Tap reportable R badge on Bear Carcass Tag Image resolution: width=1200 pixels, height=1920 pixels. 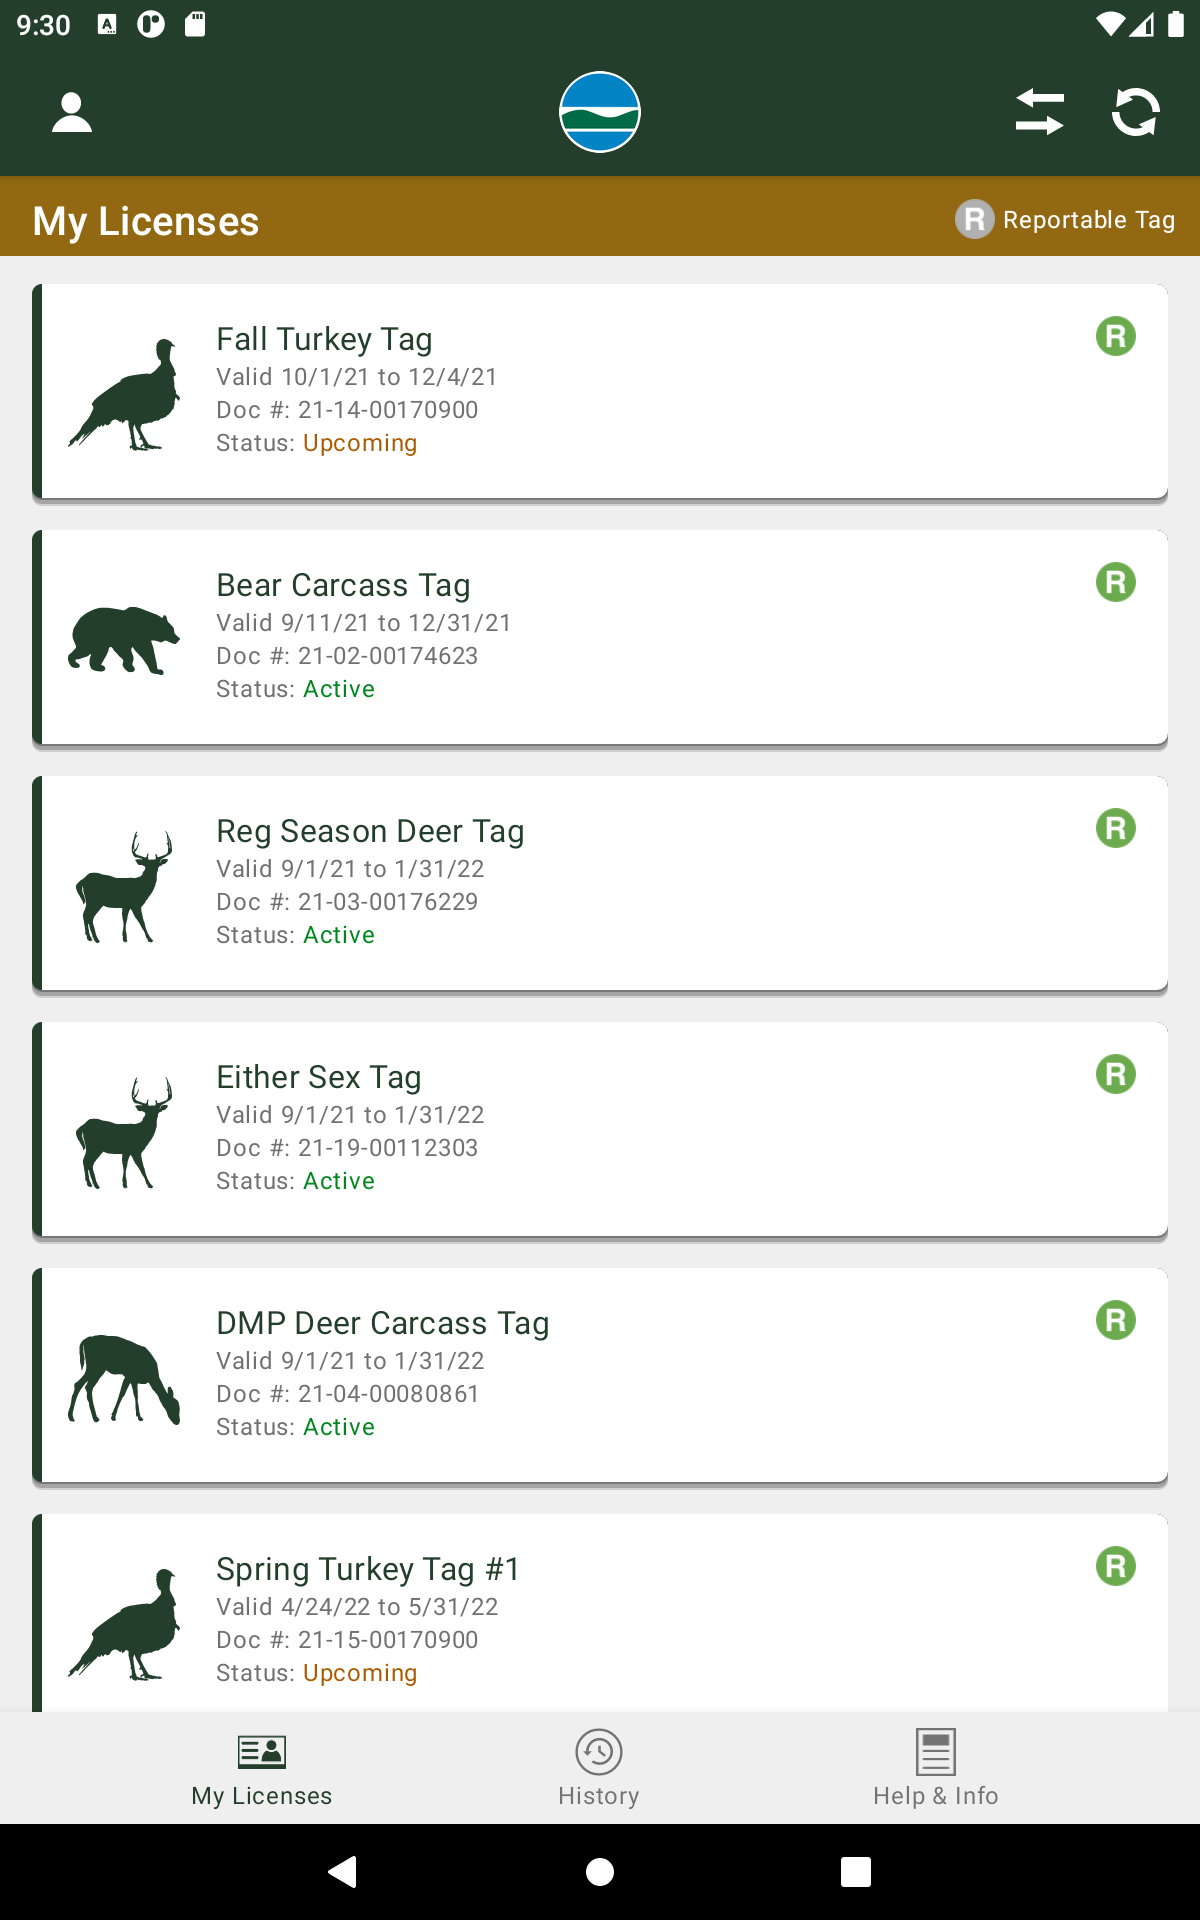pos(1115,582)
